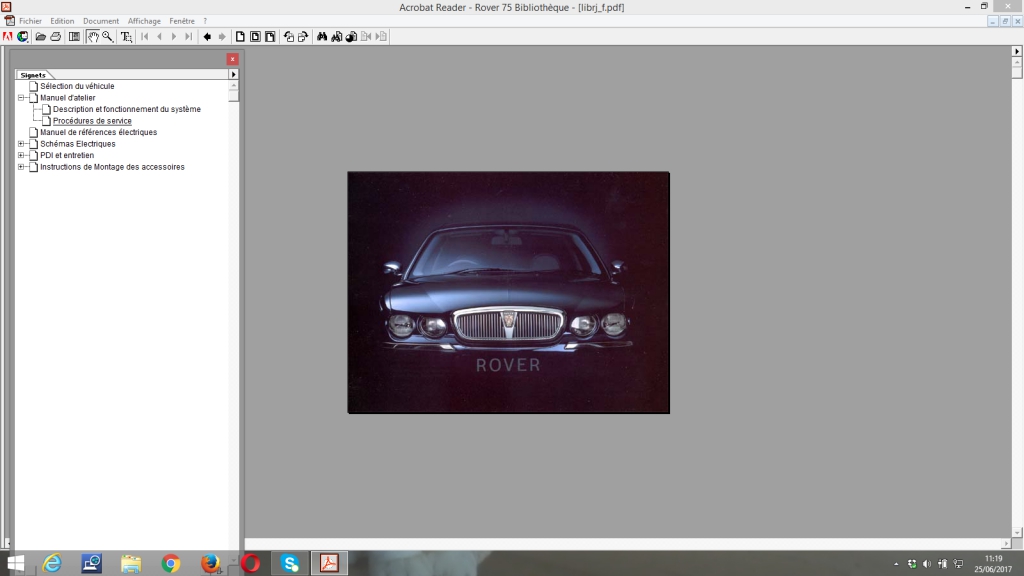
Task: Open the Fichier menu
Action: [x=30, y=21]
